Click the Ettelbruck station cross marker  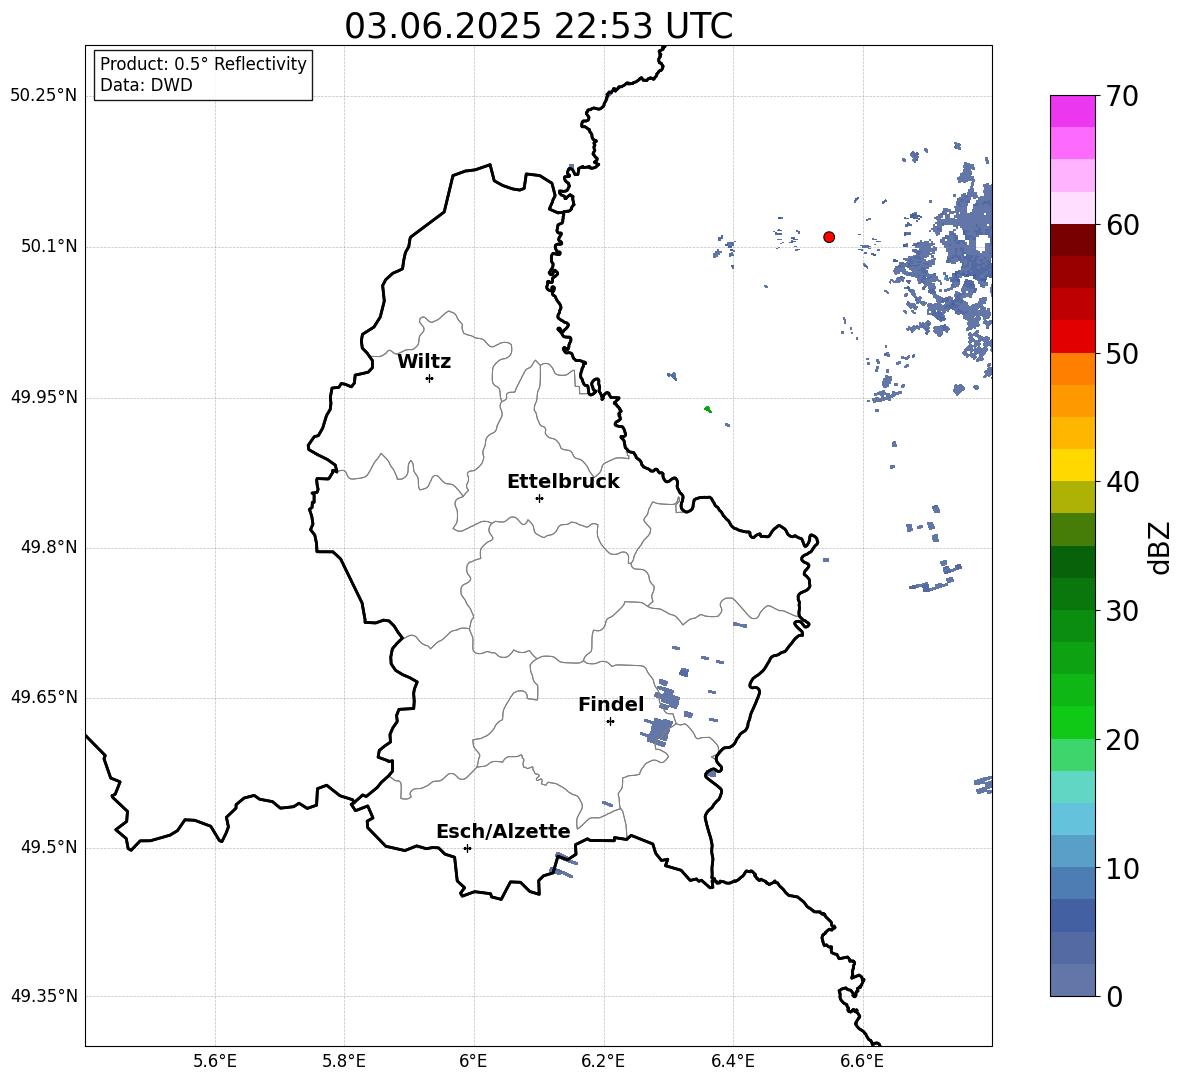pos(539,498)
